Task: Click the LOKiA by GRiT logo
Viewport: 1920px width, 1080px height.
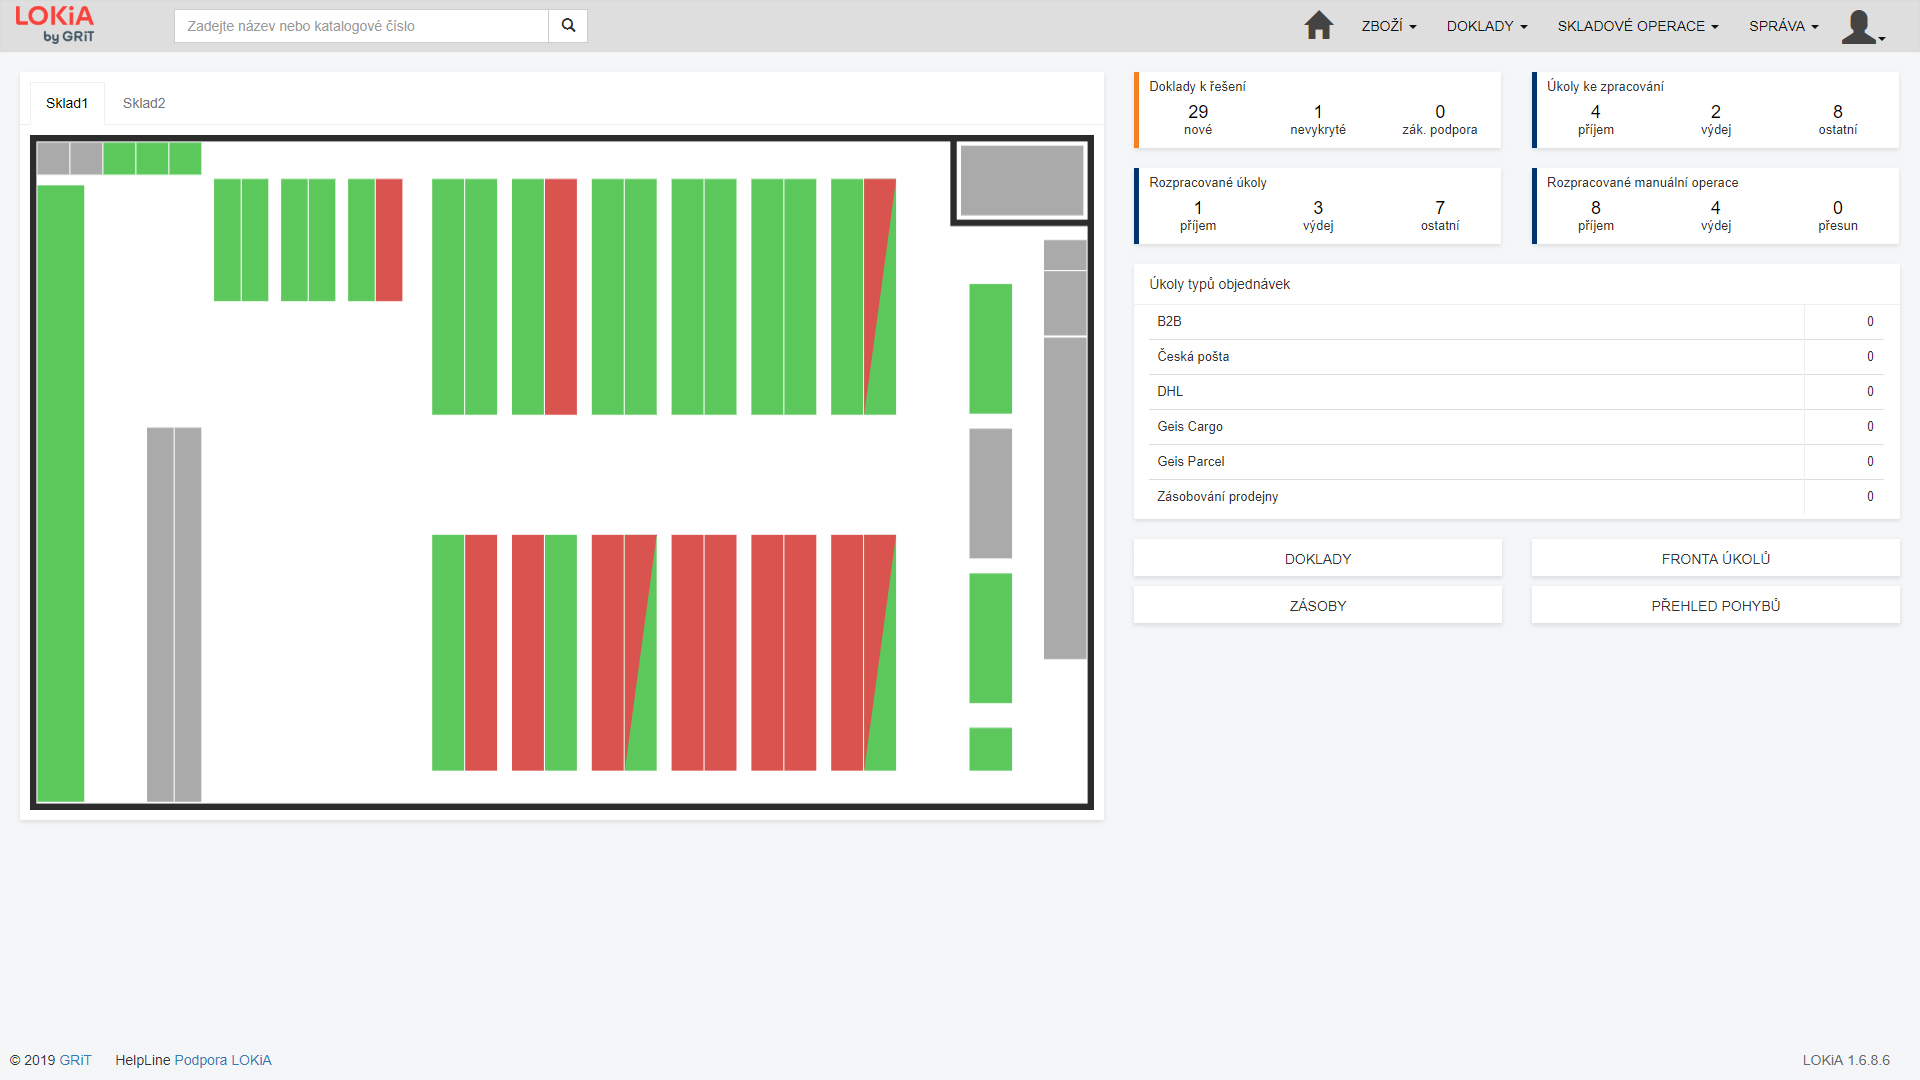Action: point(55,25)
